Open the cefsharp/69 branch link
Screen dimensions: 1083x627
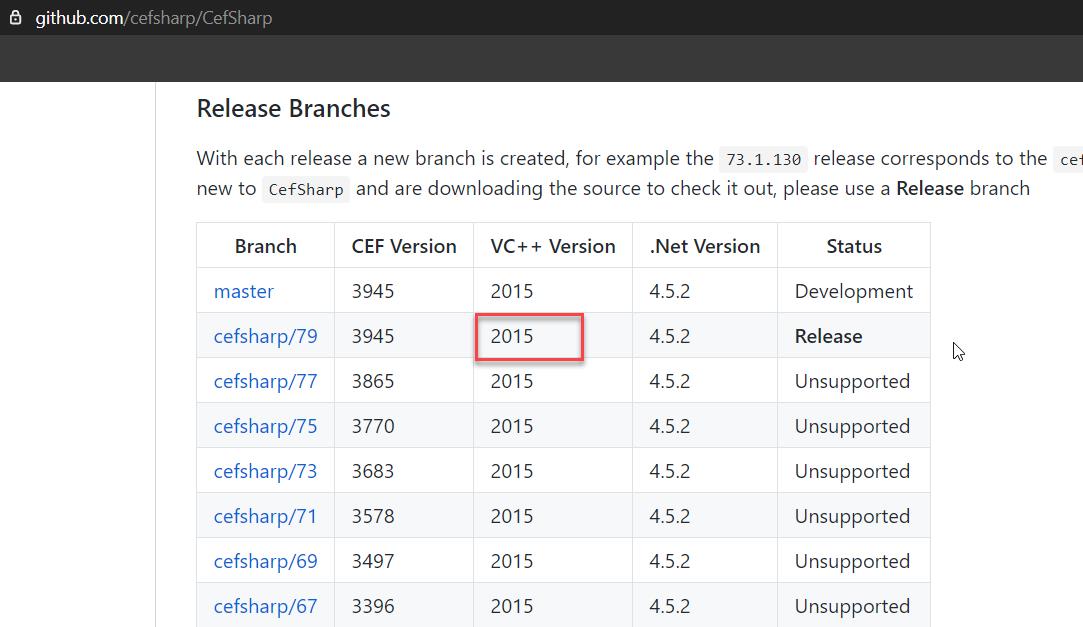(264, 561)
